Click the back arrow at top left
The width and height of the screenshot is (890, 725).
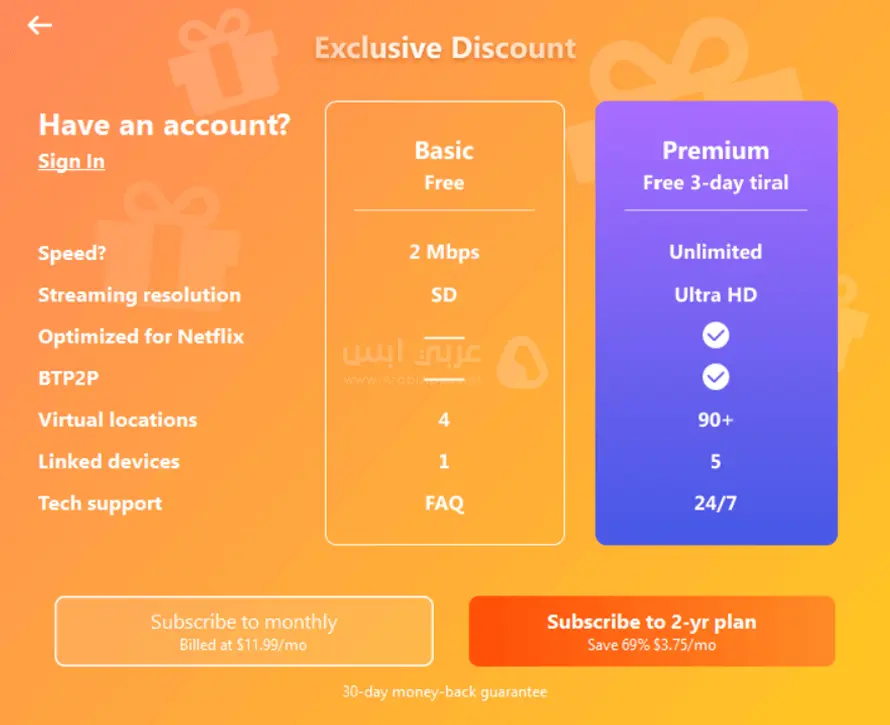(39, 25)
